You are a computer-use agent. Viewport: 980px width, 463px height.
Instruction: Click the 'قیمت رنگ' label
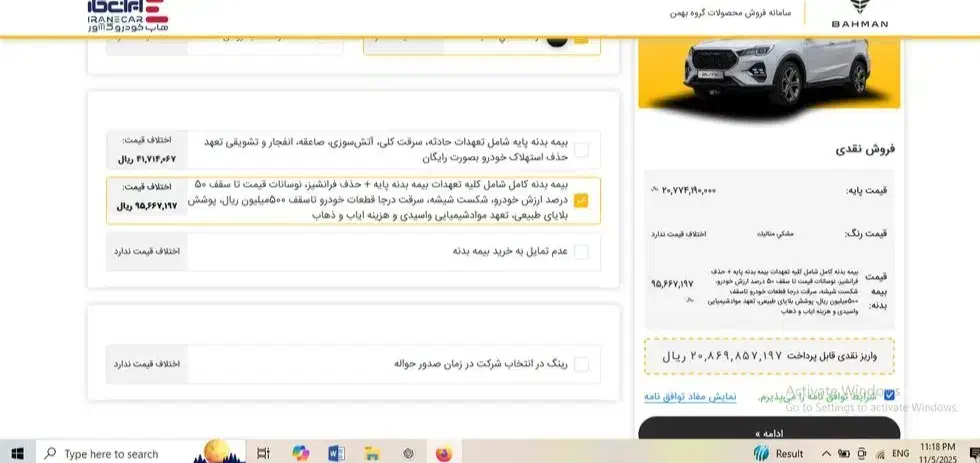(866, 234)
